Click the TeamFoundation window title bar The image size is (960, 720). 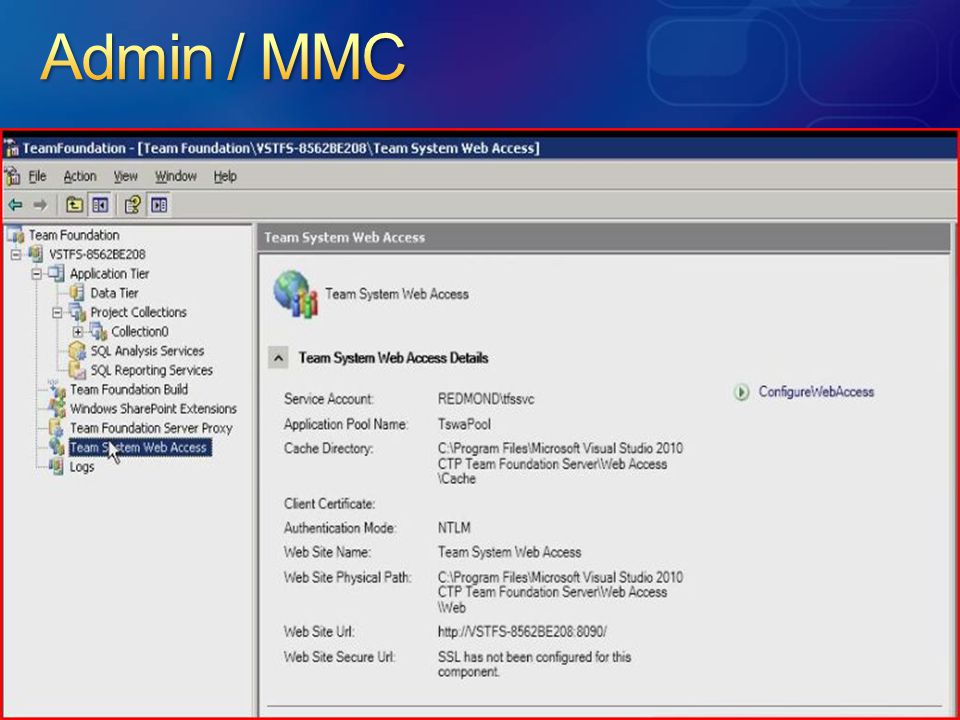click(x=480, y=148)
